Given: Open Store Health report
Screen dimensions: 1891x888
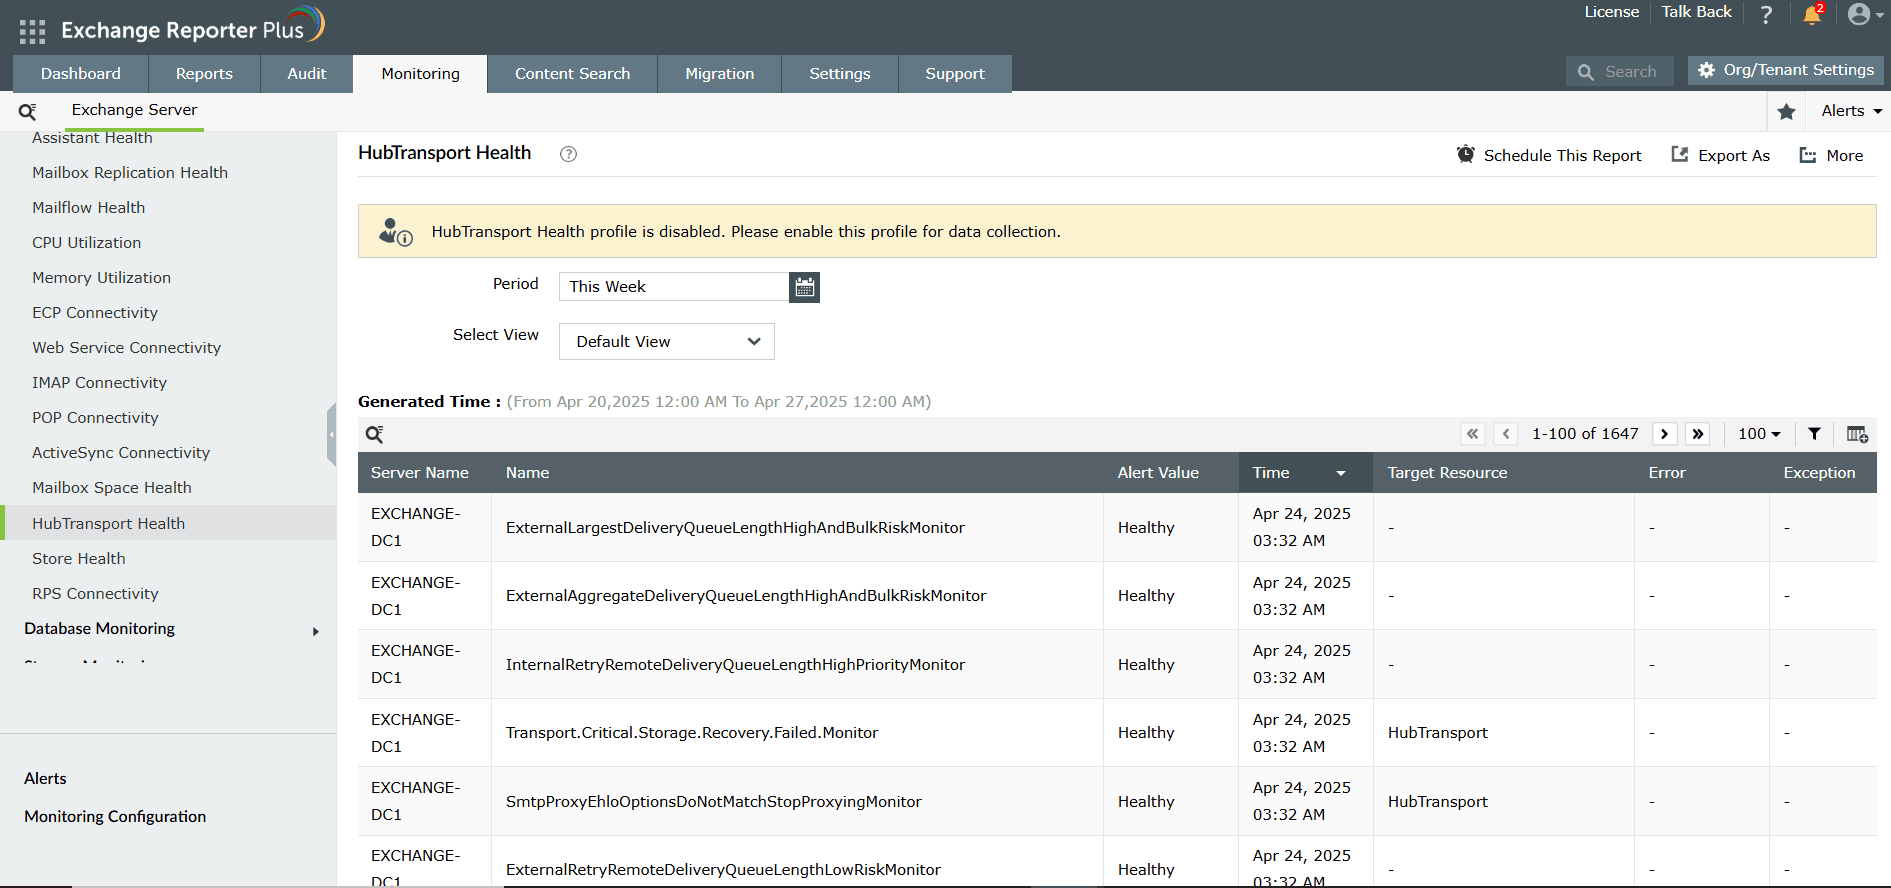Looking at the screenshot, I should coord(79,559).
